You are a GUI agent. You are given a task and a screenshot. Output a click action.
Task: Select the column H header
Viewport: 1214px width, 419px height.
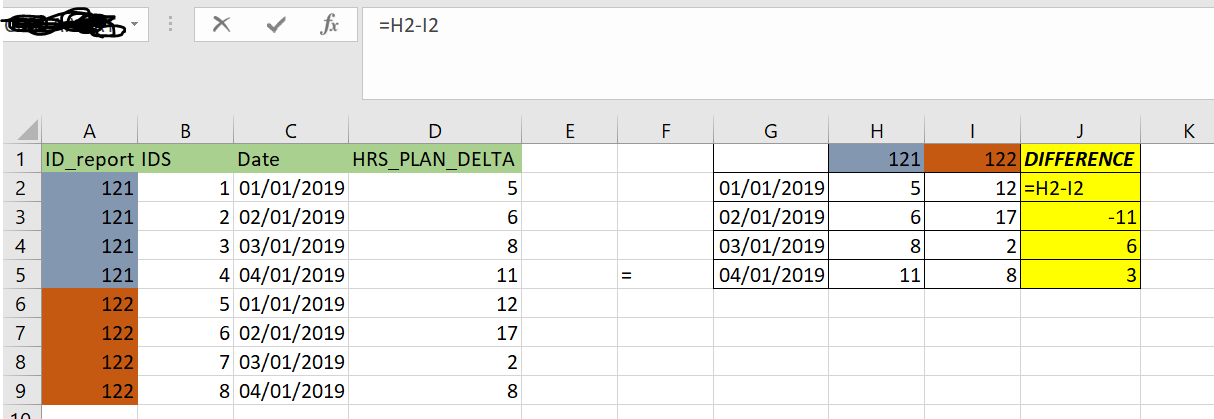coord(877,130)
